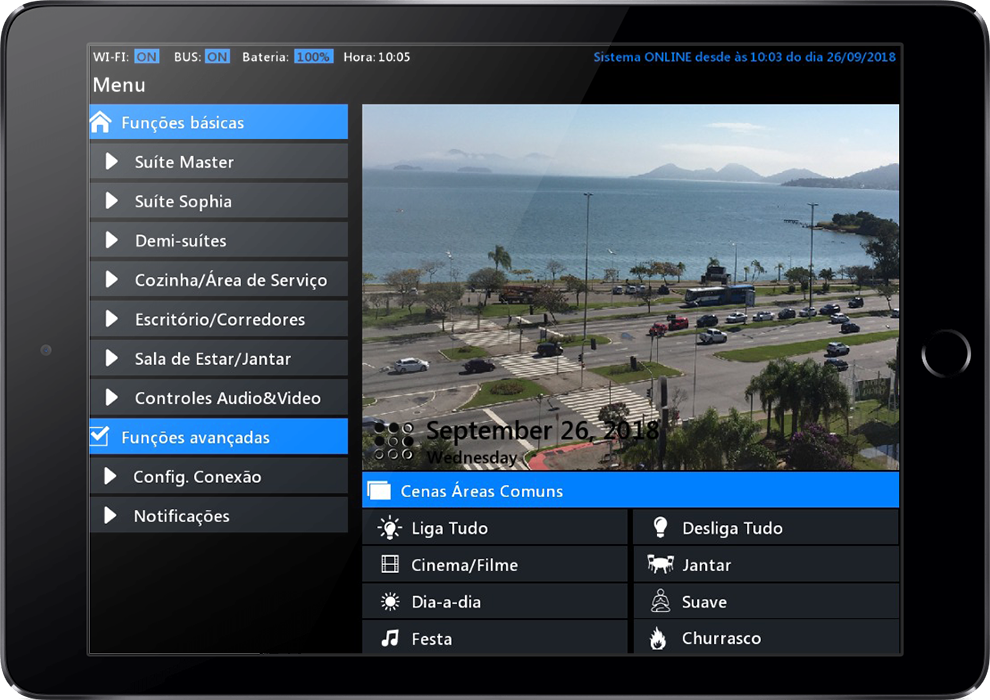Click the film strip icon for Cinema/Filme
Screen dimensions: 990x700
390,564
